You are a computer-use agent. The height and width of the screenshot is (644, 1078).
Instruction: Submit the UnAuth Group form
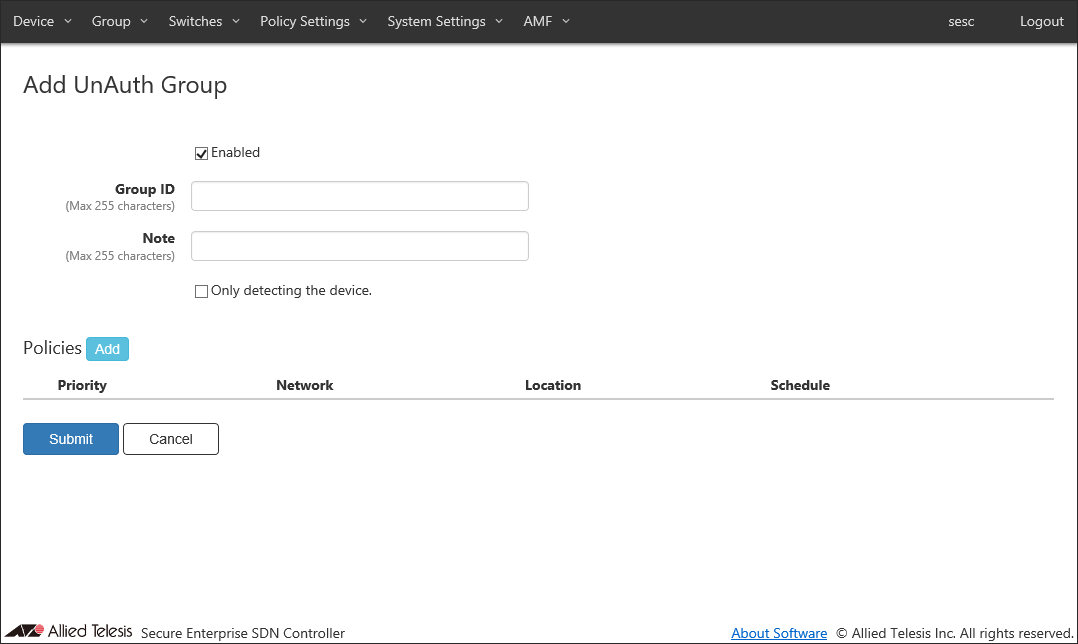pyautogui.click(x=71, y=439)
